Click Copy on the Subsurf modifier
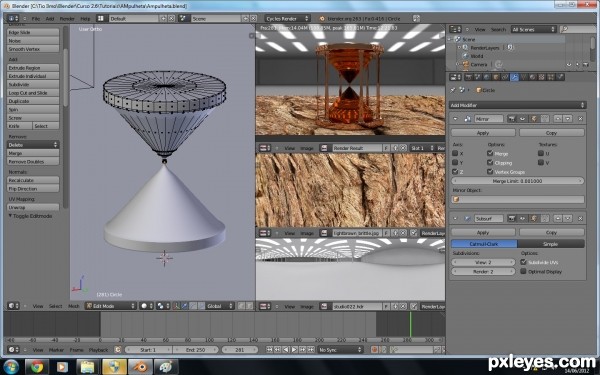Image resolution: width=600 pixels, height=375 pixels. point(551,232)
